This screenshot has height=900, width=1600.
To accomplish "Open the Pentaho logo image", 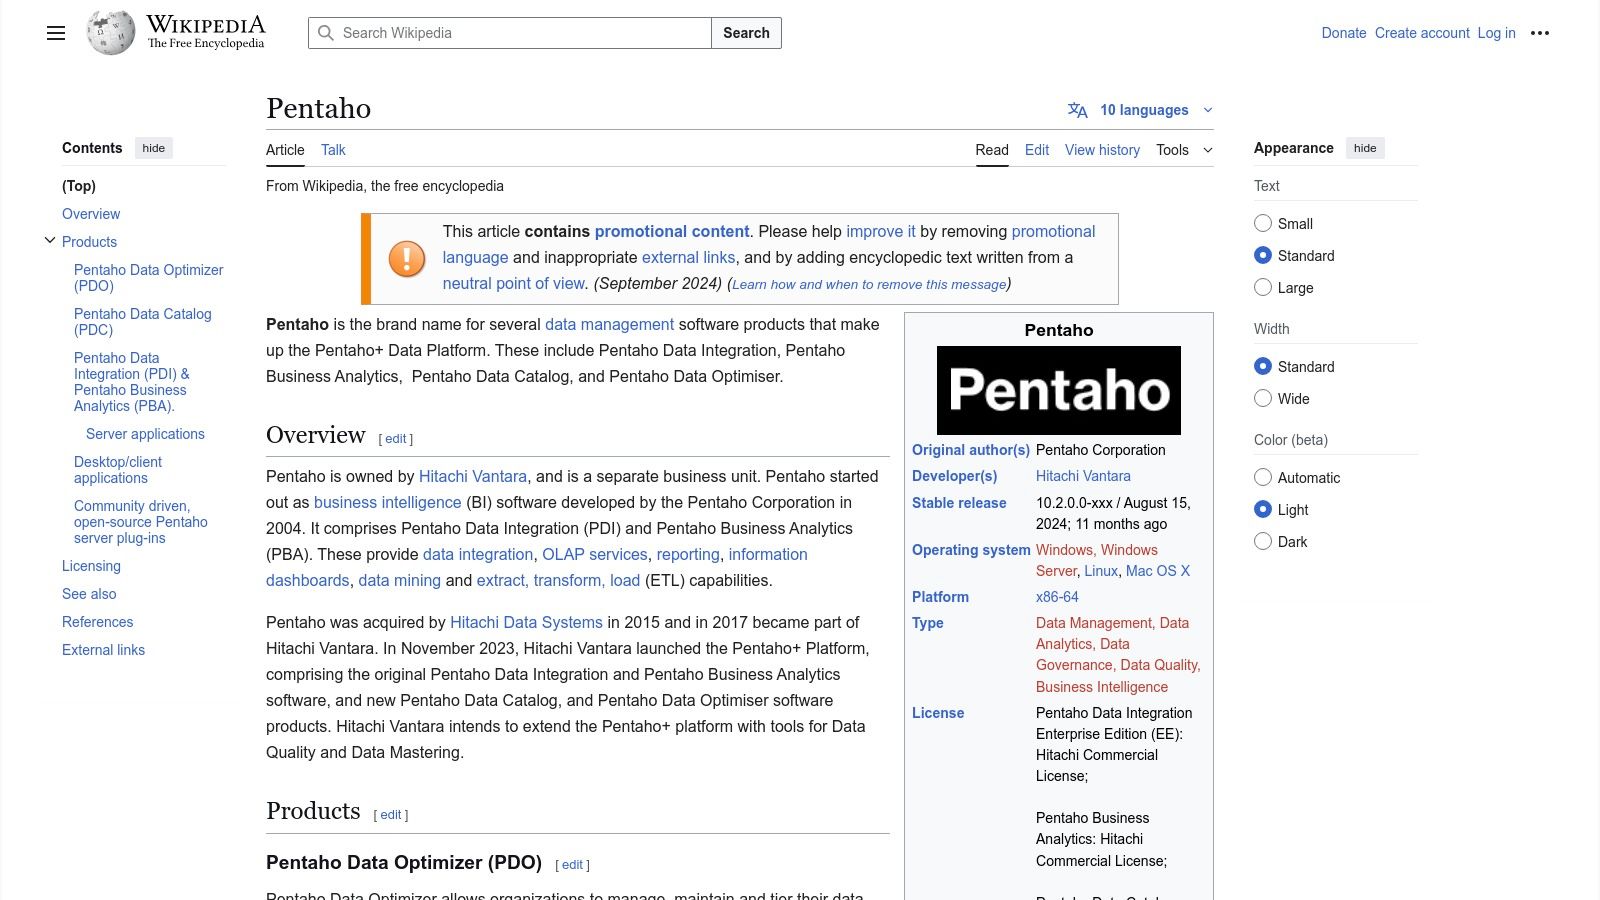I will pyautogui.click(x=1059, y=390).
